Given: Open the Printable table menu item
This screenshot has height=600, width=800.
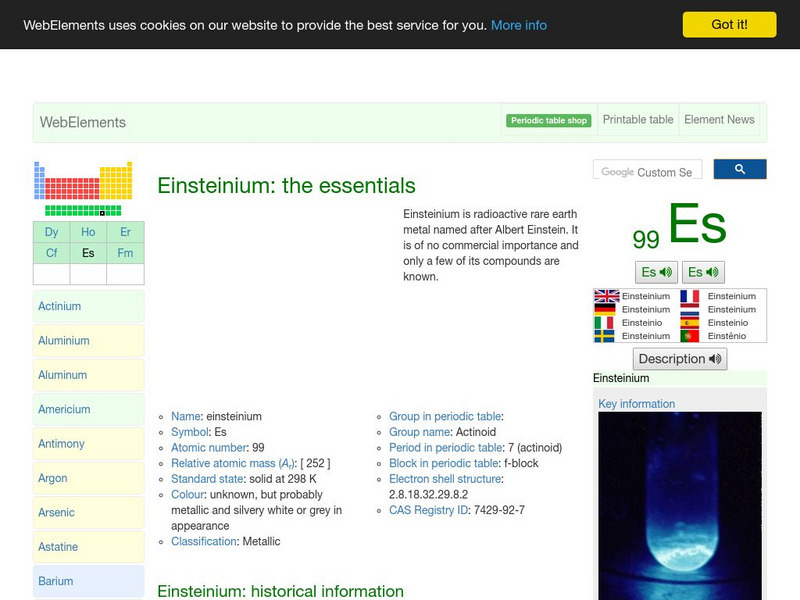Looking at the screenshot, I should 638,119.
